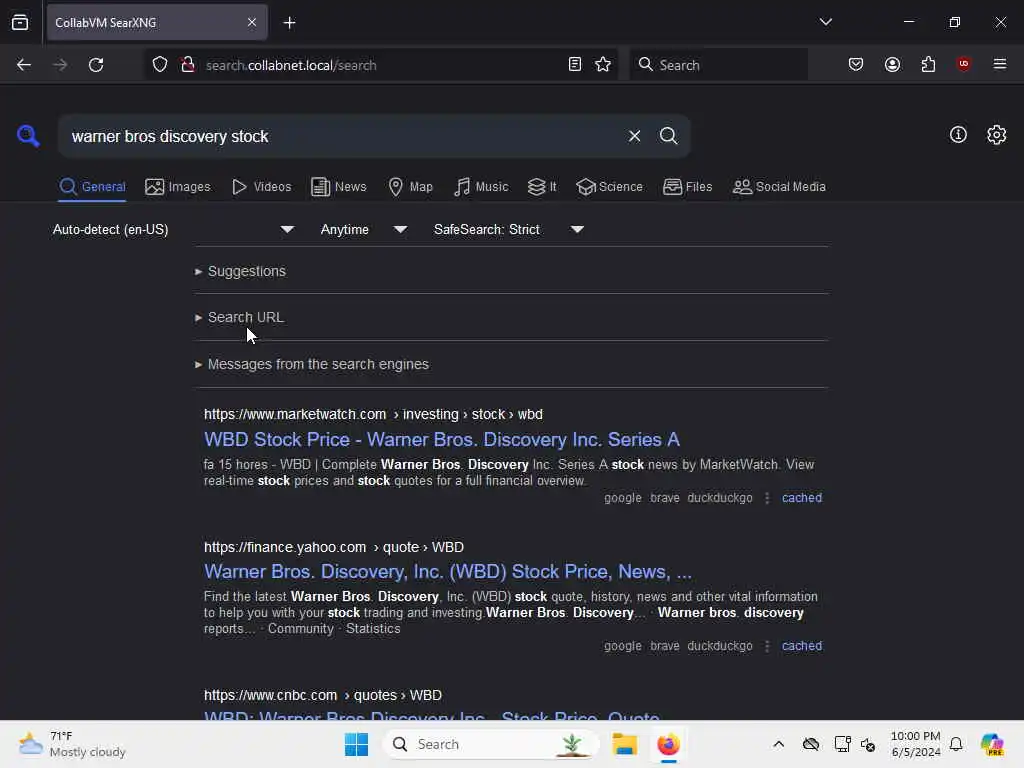Click the marketwatch.com result URL
Screen dimensions: 1024x768
373,415
